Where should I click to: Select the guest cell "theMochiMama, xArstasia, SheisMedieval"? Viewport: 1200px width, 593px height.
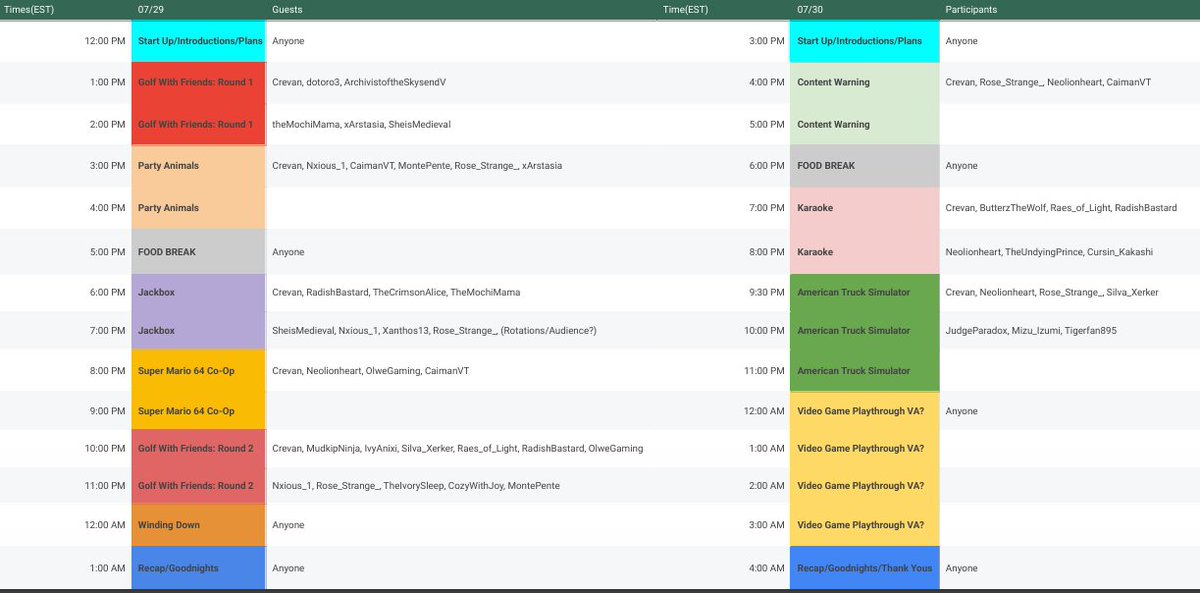pyautogui.click(x=361, y=124)
